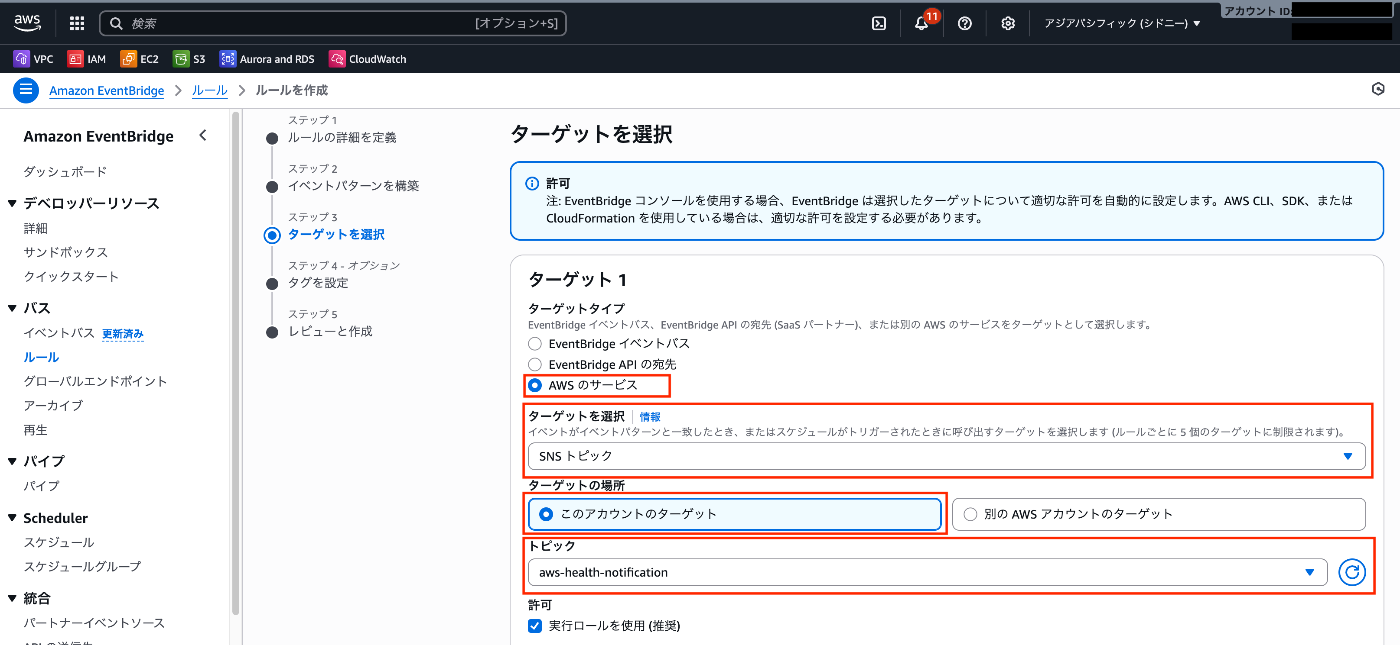This screenshot has height=645, width=1400.
Task: Open CloudWatch service shortcut
Action: pyautogui.click(x=368, y=59)
